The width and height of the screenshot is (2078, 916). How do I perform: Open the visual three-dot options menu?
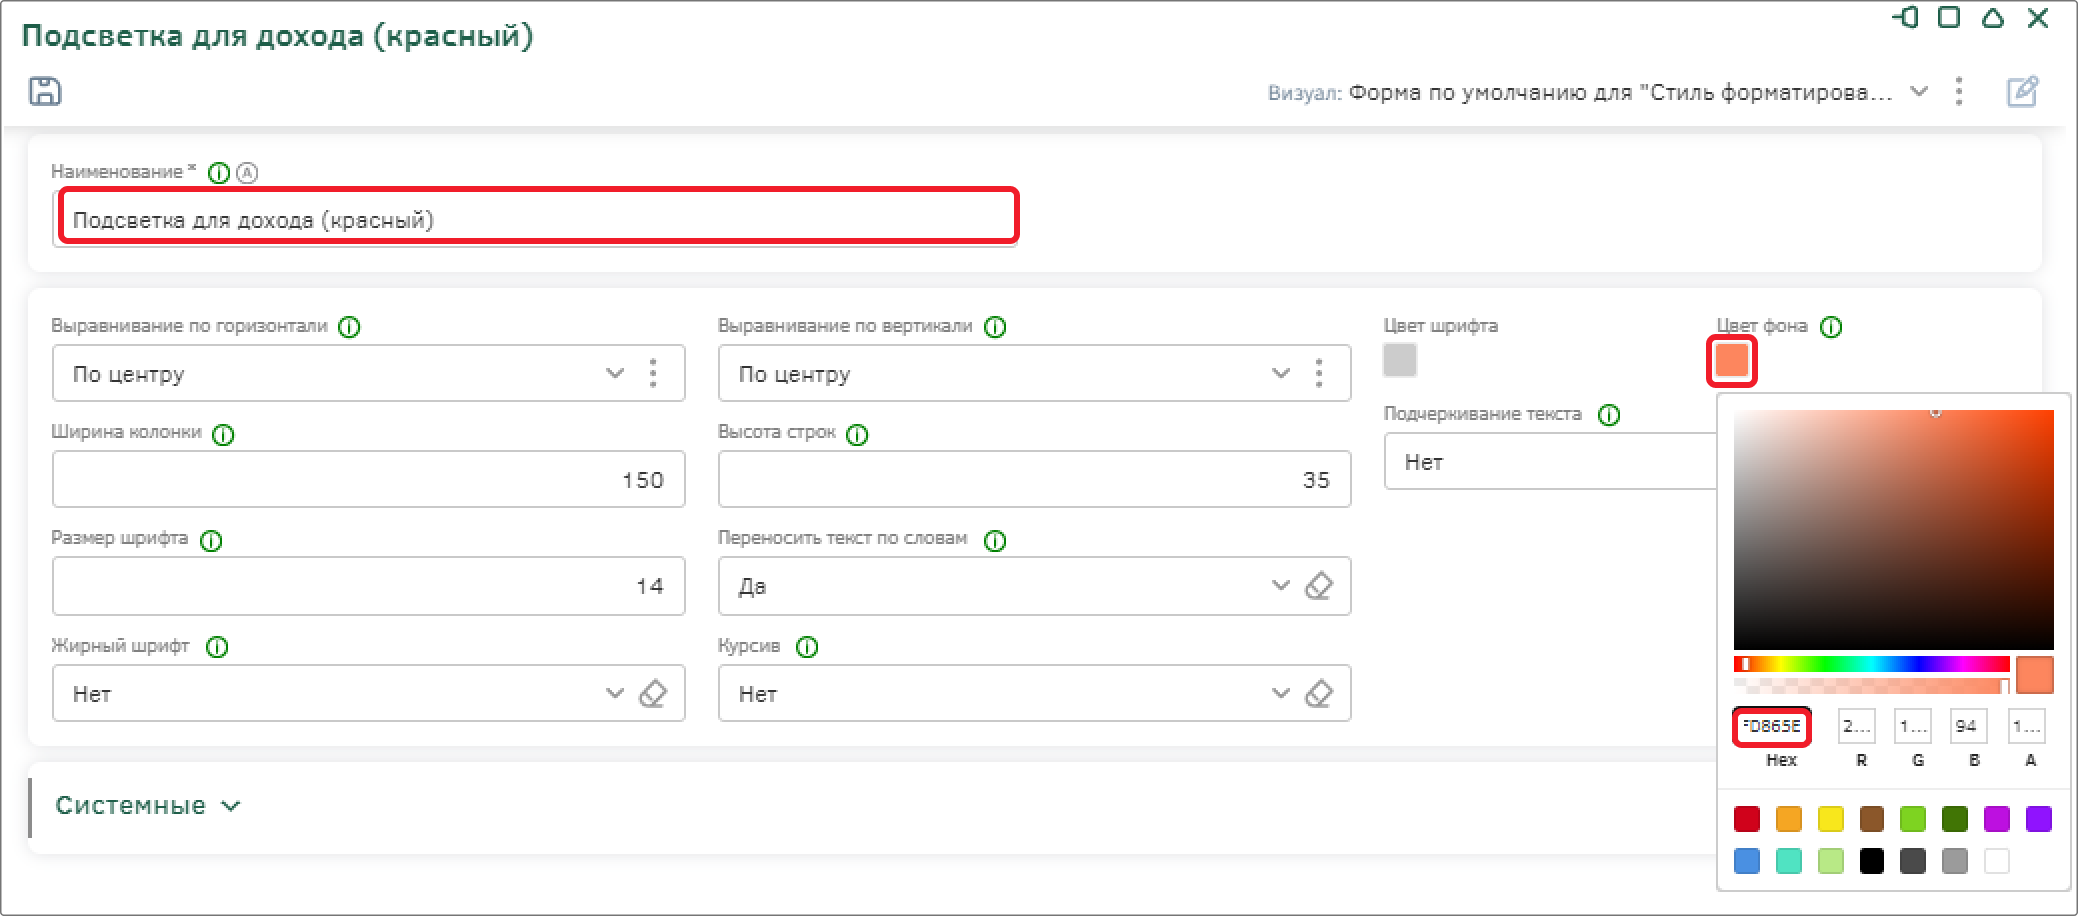coord(1959,92)
